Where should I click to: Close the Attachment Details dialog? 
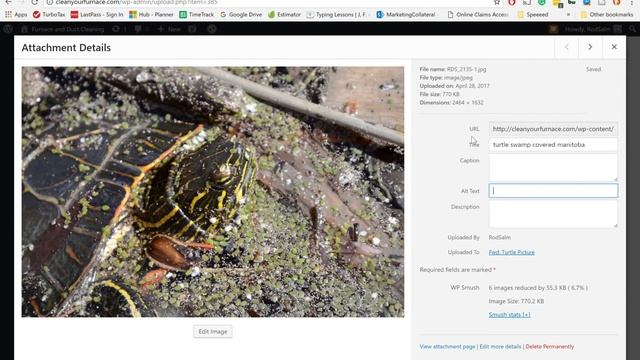coord(614,47)
